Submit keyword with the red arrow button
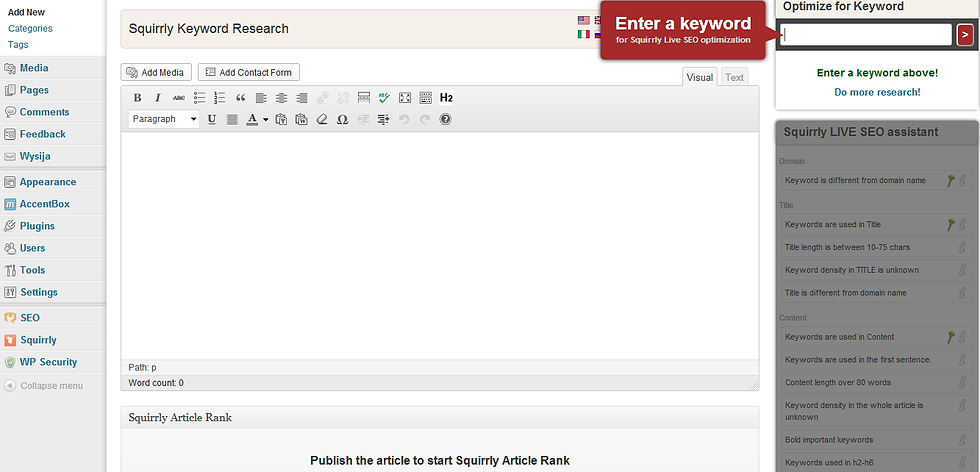This screenshot has width=980, height=472. [965, 35]
